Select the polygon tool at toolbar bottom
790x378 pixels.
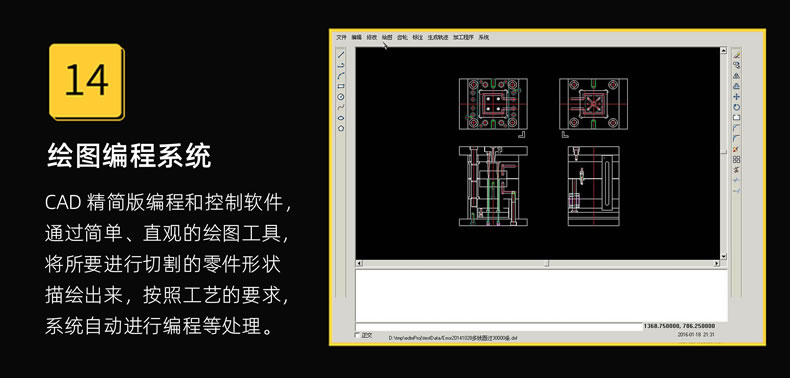pyautogui.click(x=341, y=129)
